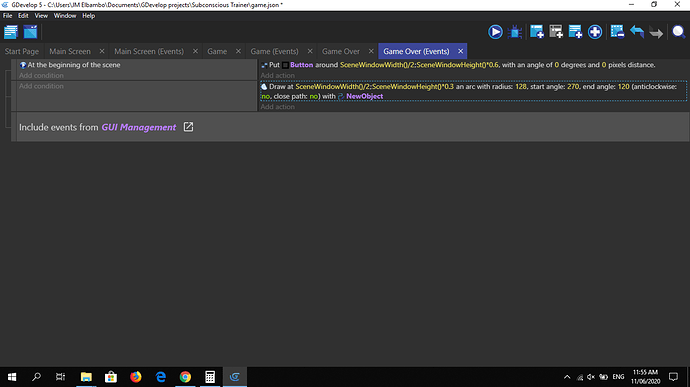Open GUI Management external events link
The image size is (690, 387).
139,127
